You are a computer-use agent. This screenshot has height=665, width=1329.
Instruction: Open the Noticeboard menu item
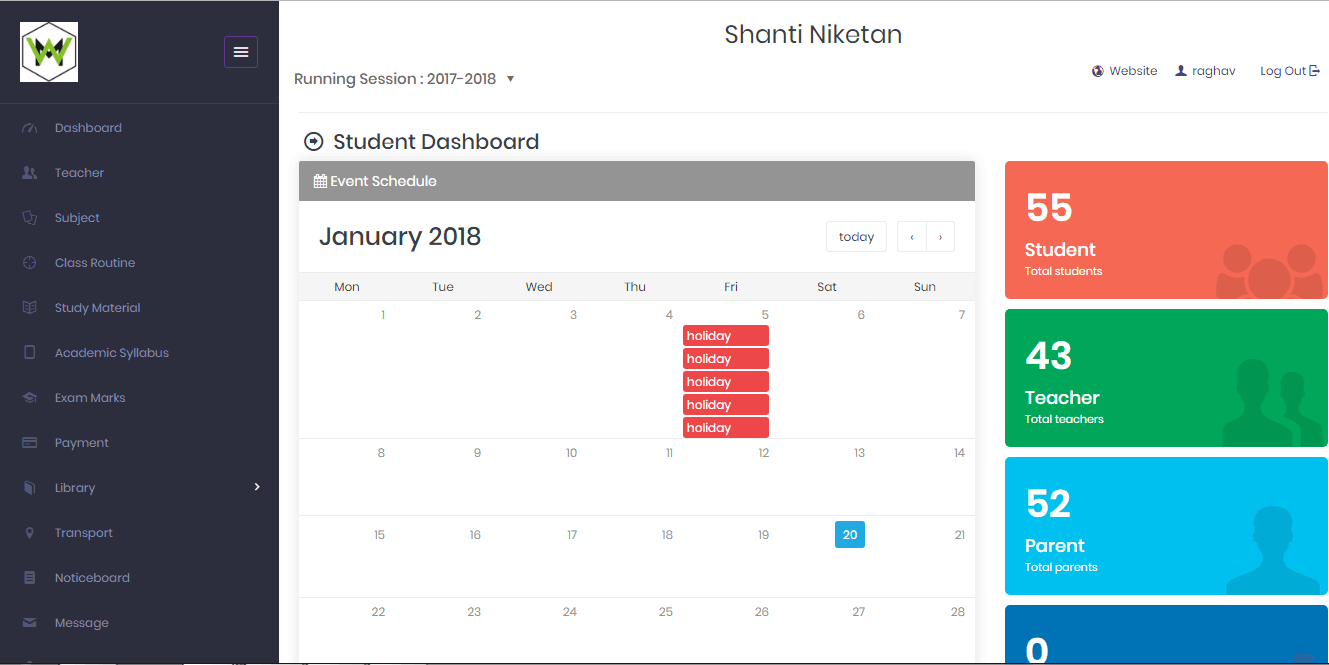click(92, 578)
